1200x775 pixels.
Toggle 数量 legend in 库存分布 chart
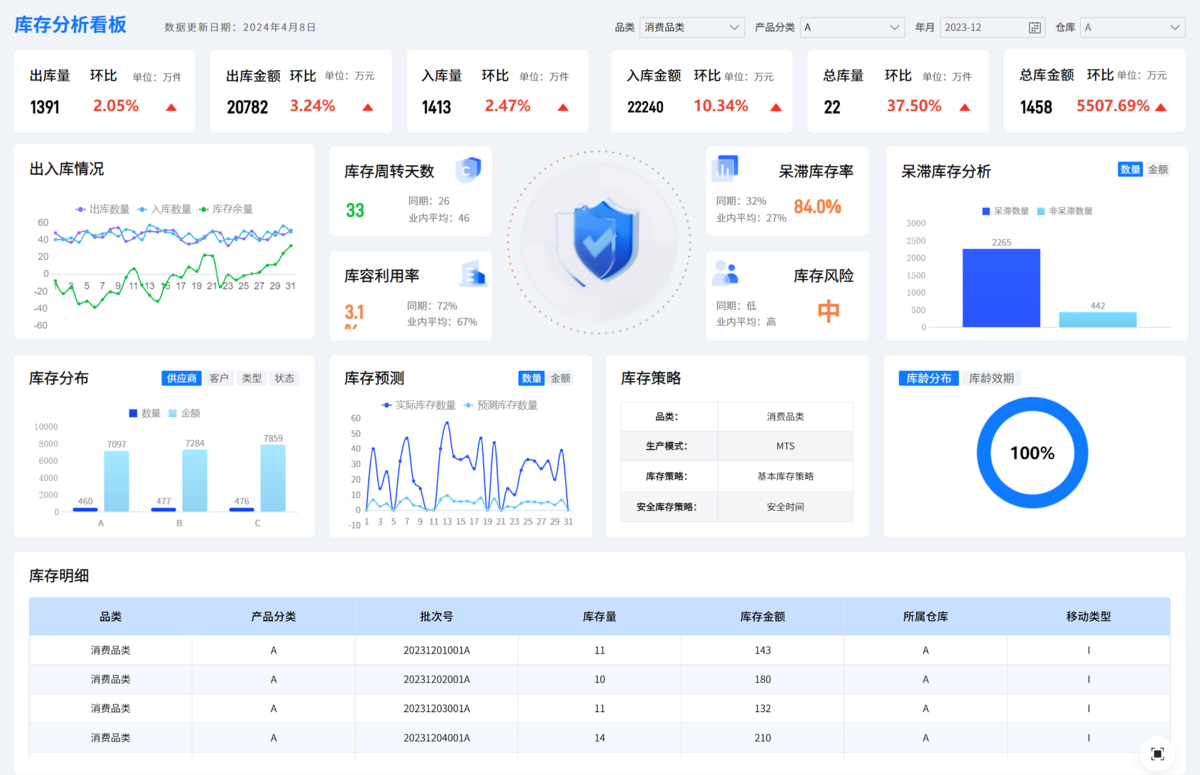click(144, 413)
